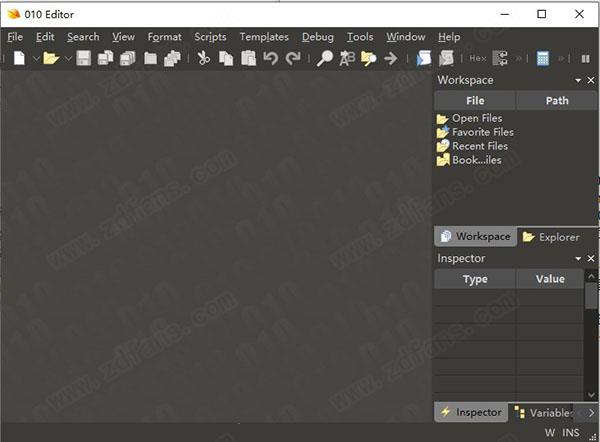Image resolution: width=600 pixels, height=442 pixels.
Task: Switch to the Workspace tab
Action: click(x=475, y=236)
